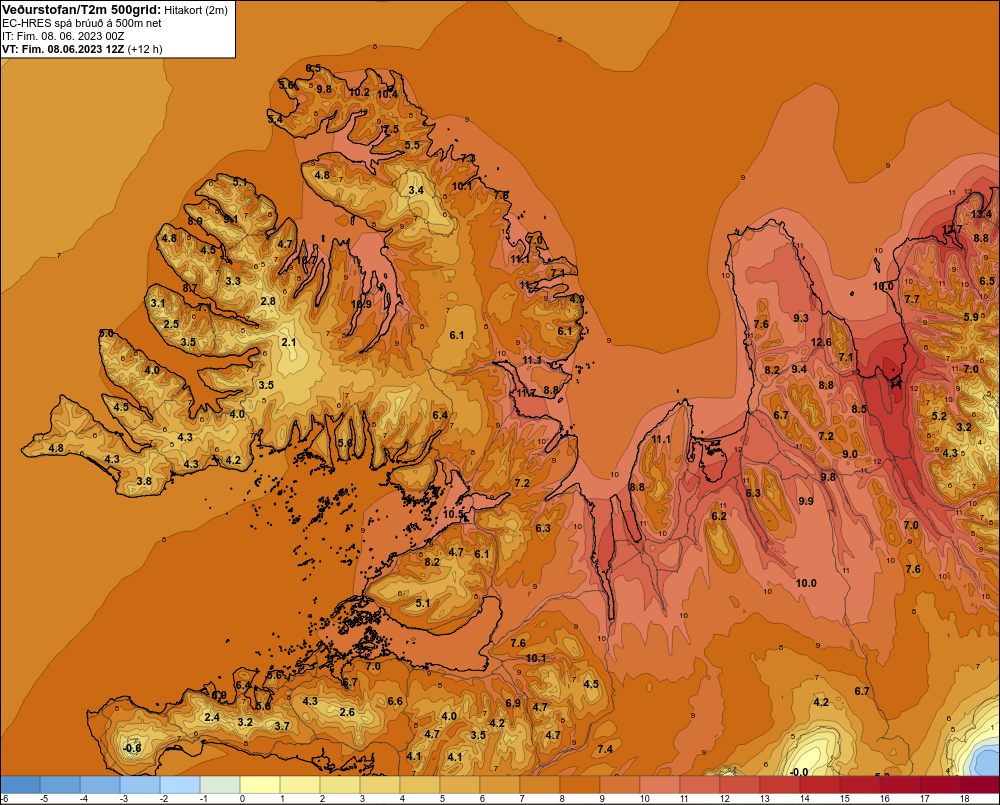Select the pale green swatch between -1 and 0
This screenshot has width=1000, height=805.
(x=220, y=784)
